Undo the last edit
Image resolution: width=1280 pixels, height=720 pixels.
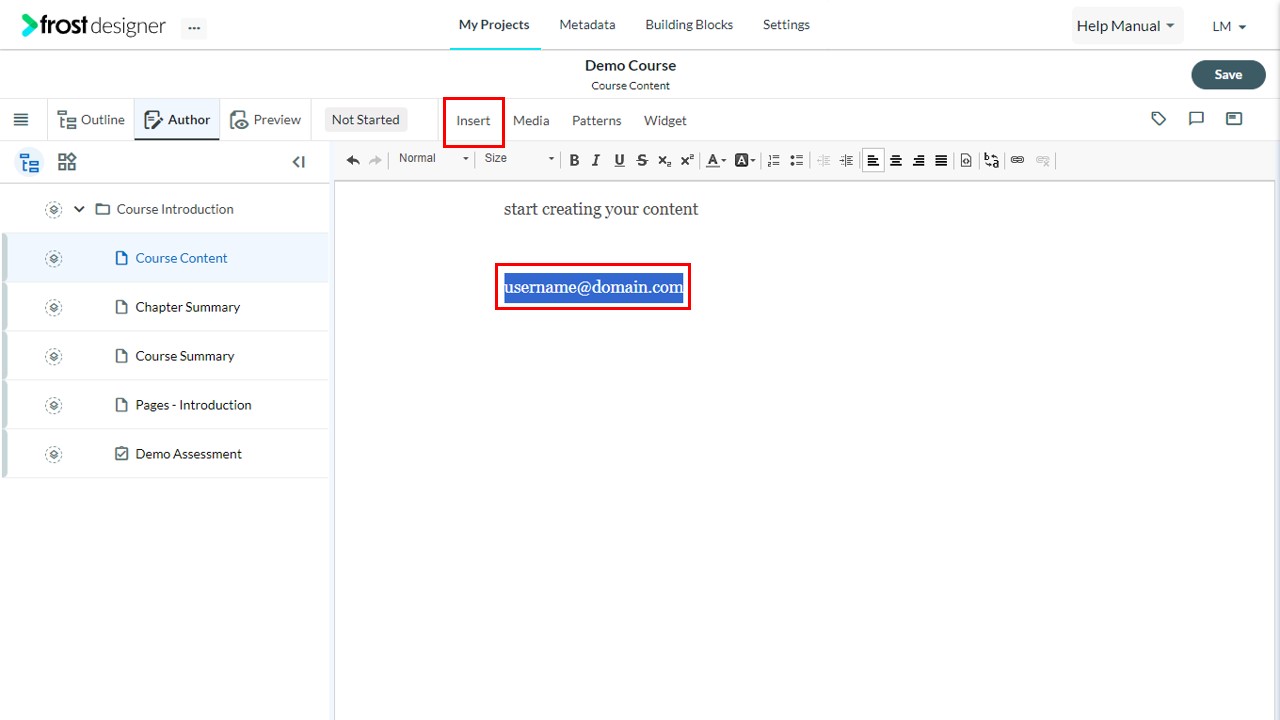pos(353,160)
